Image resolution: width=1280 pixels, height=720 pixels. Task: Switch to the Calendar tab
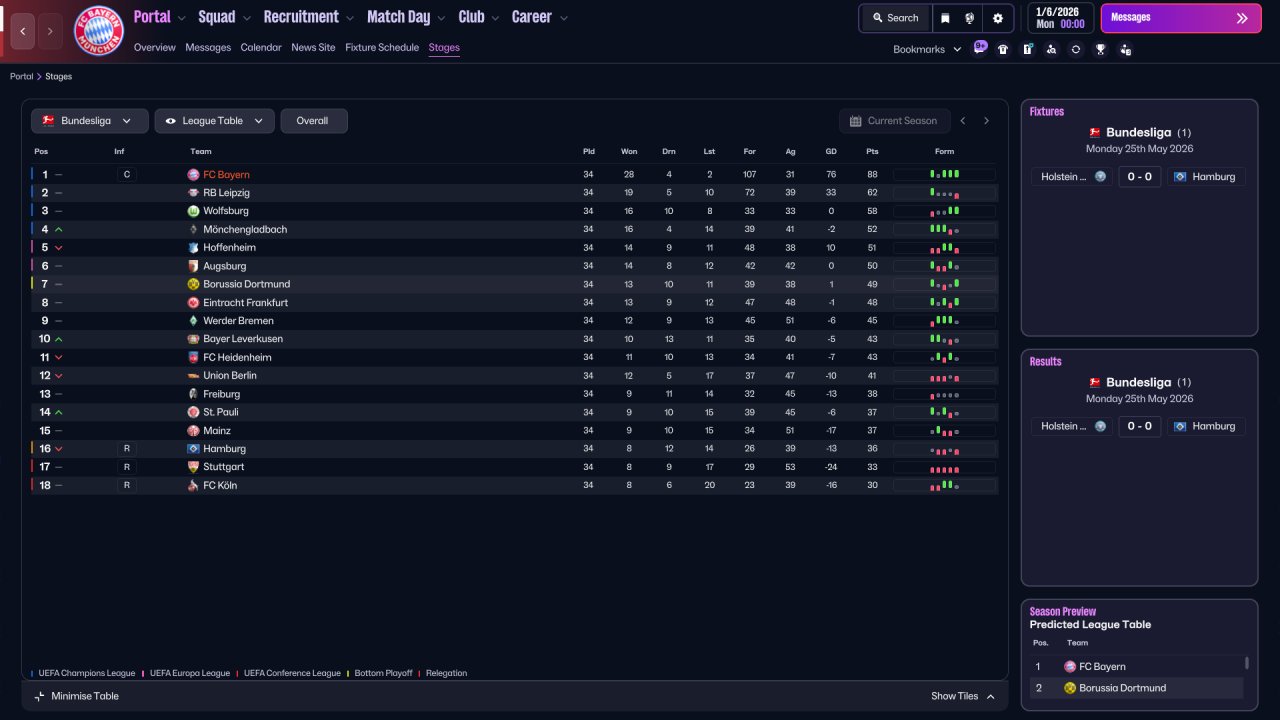(x=261, y=47)
